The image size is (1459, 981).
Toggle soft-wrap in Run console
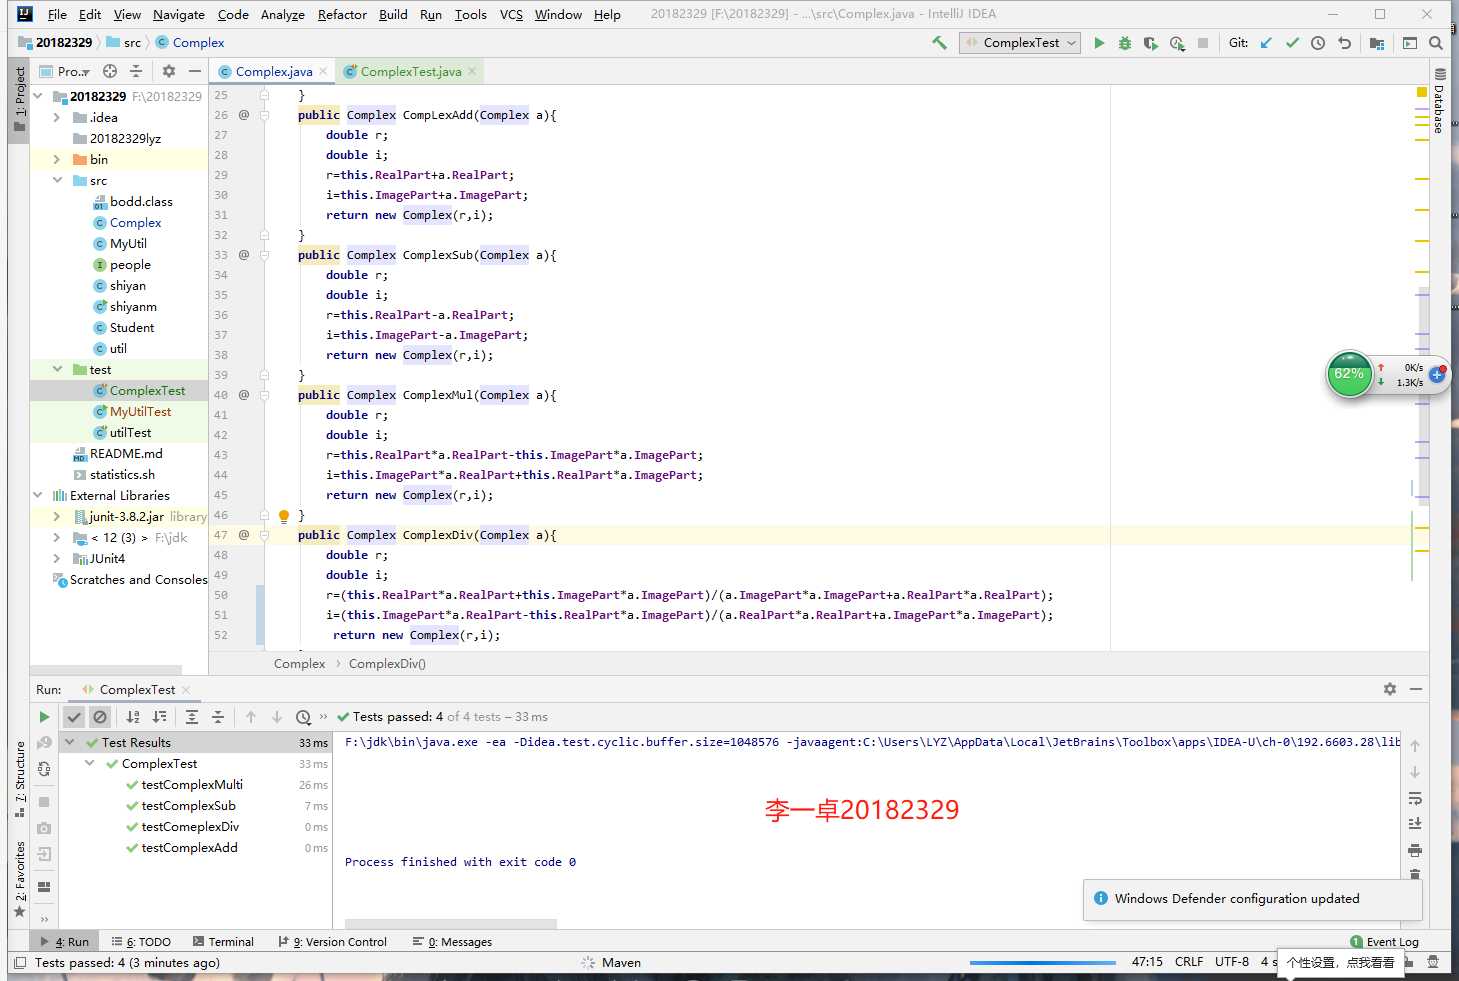pyautogui.click(x=1415, y=798)
